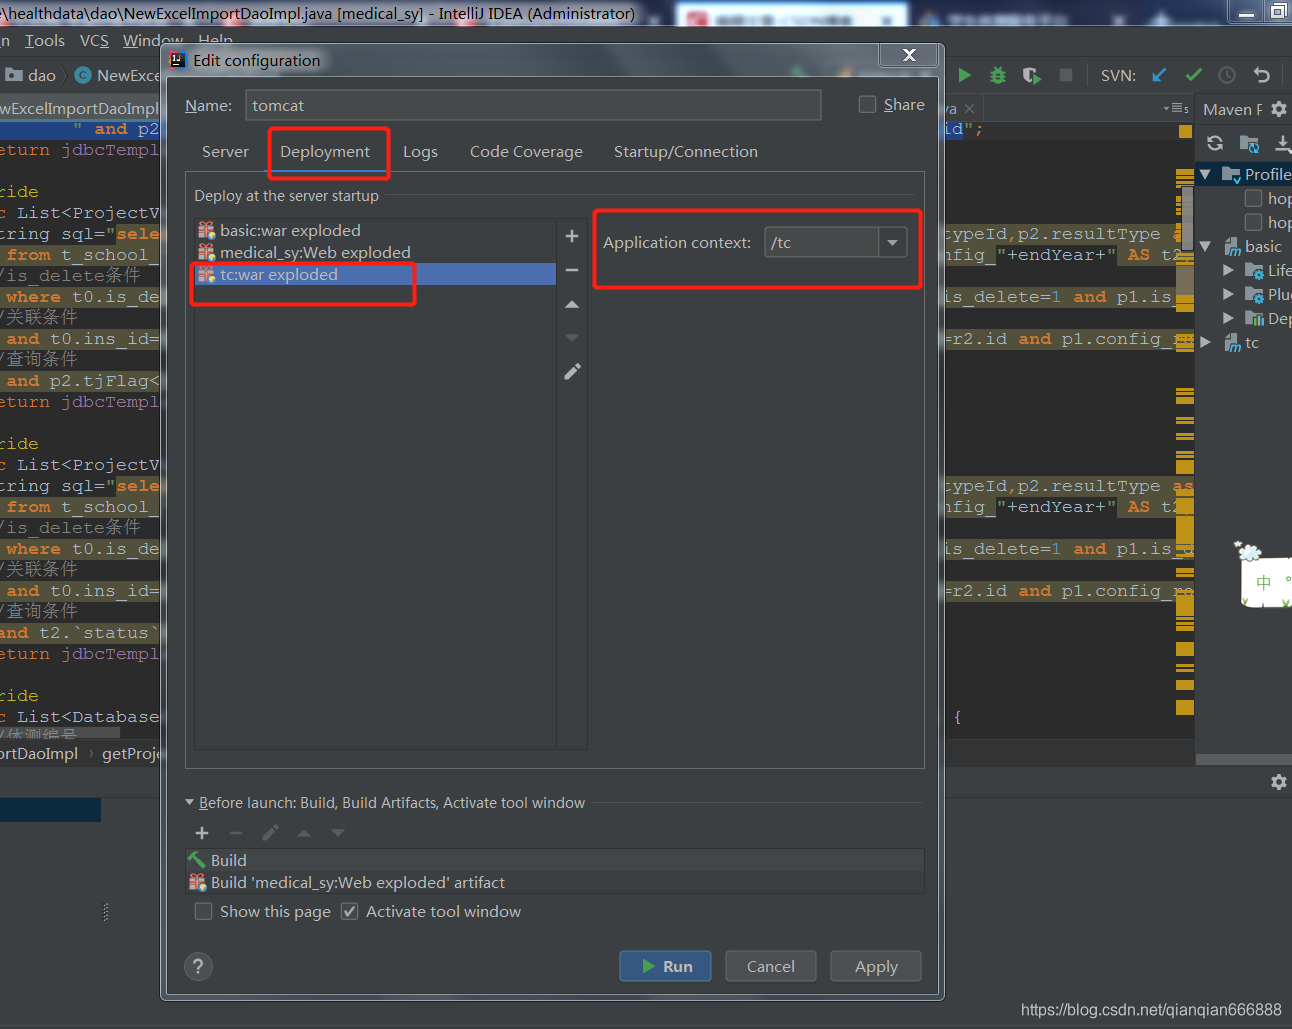The width and height of the screenshot is (1292, 1029).
Task: Open Maven panel settings gear
Action: pos(1278,109)
